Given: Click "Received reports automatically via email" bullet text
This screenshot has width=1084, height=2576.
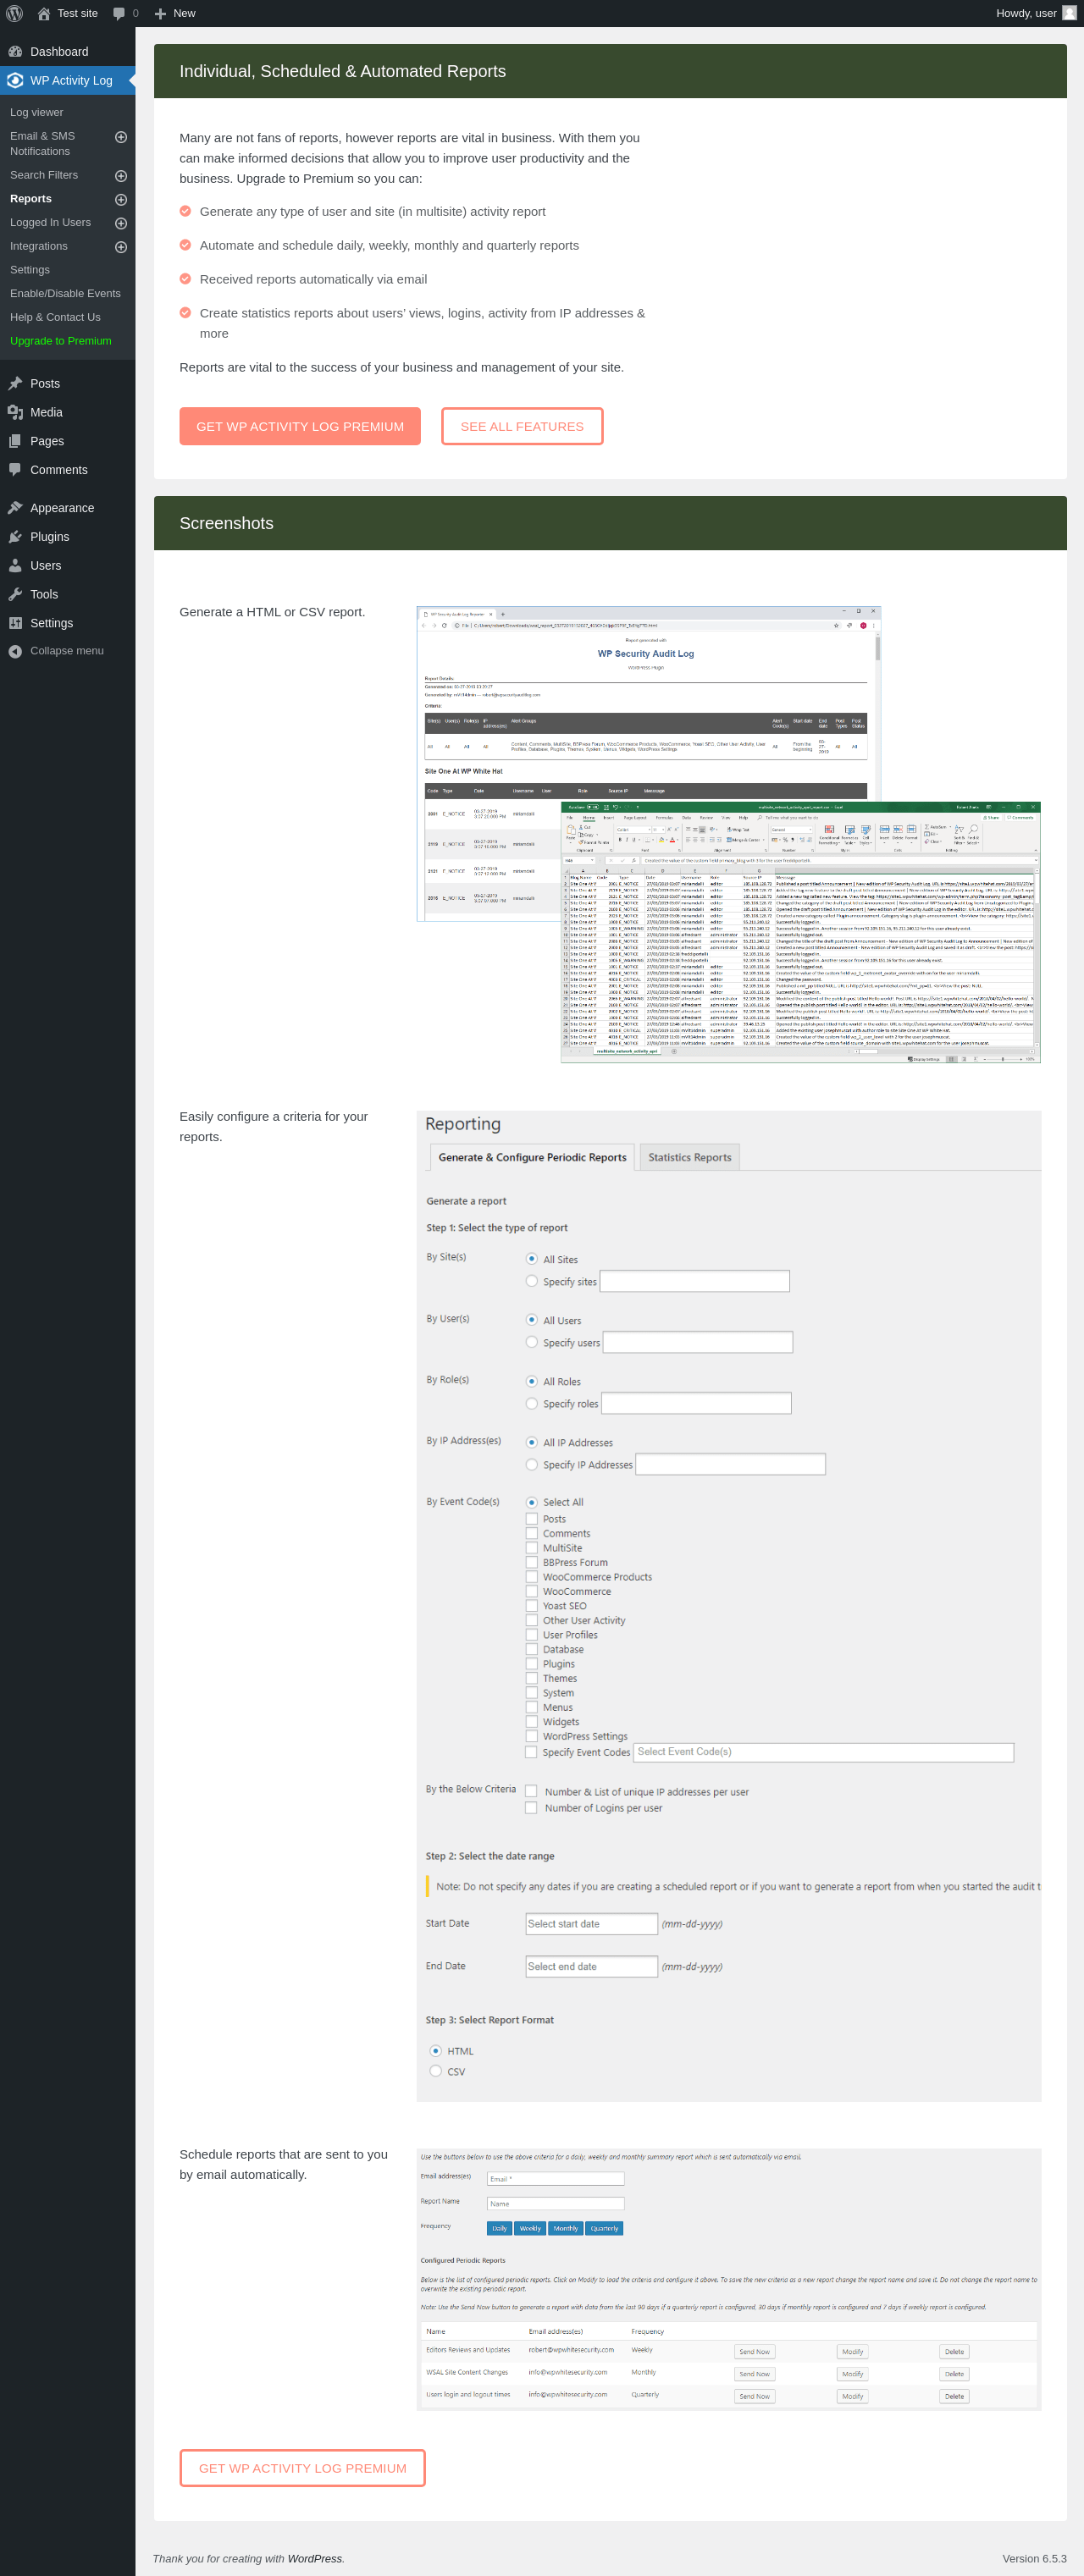Looking at the screenshot, I should tap(313, 279).
